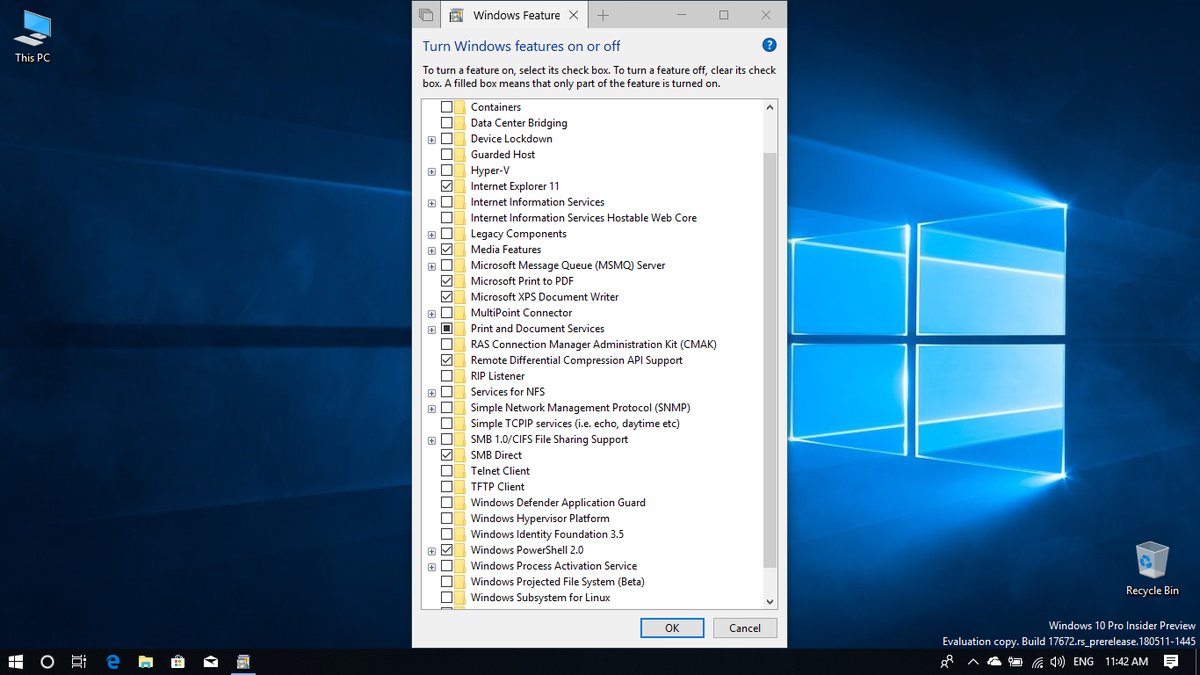Expand Print and Document Services
Image resolution: width=1200 pixels, height=675 pixels.
tap(431, 328)
